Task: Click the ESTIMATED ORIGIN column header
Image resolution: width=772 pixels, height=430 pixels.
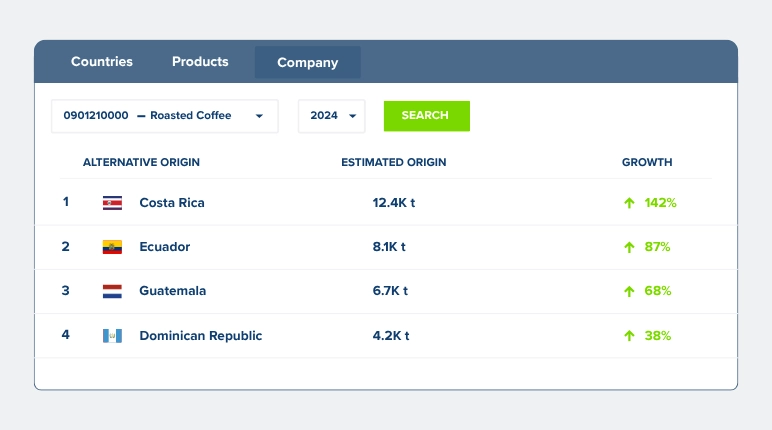Action: point(394,163)
